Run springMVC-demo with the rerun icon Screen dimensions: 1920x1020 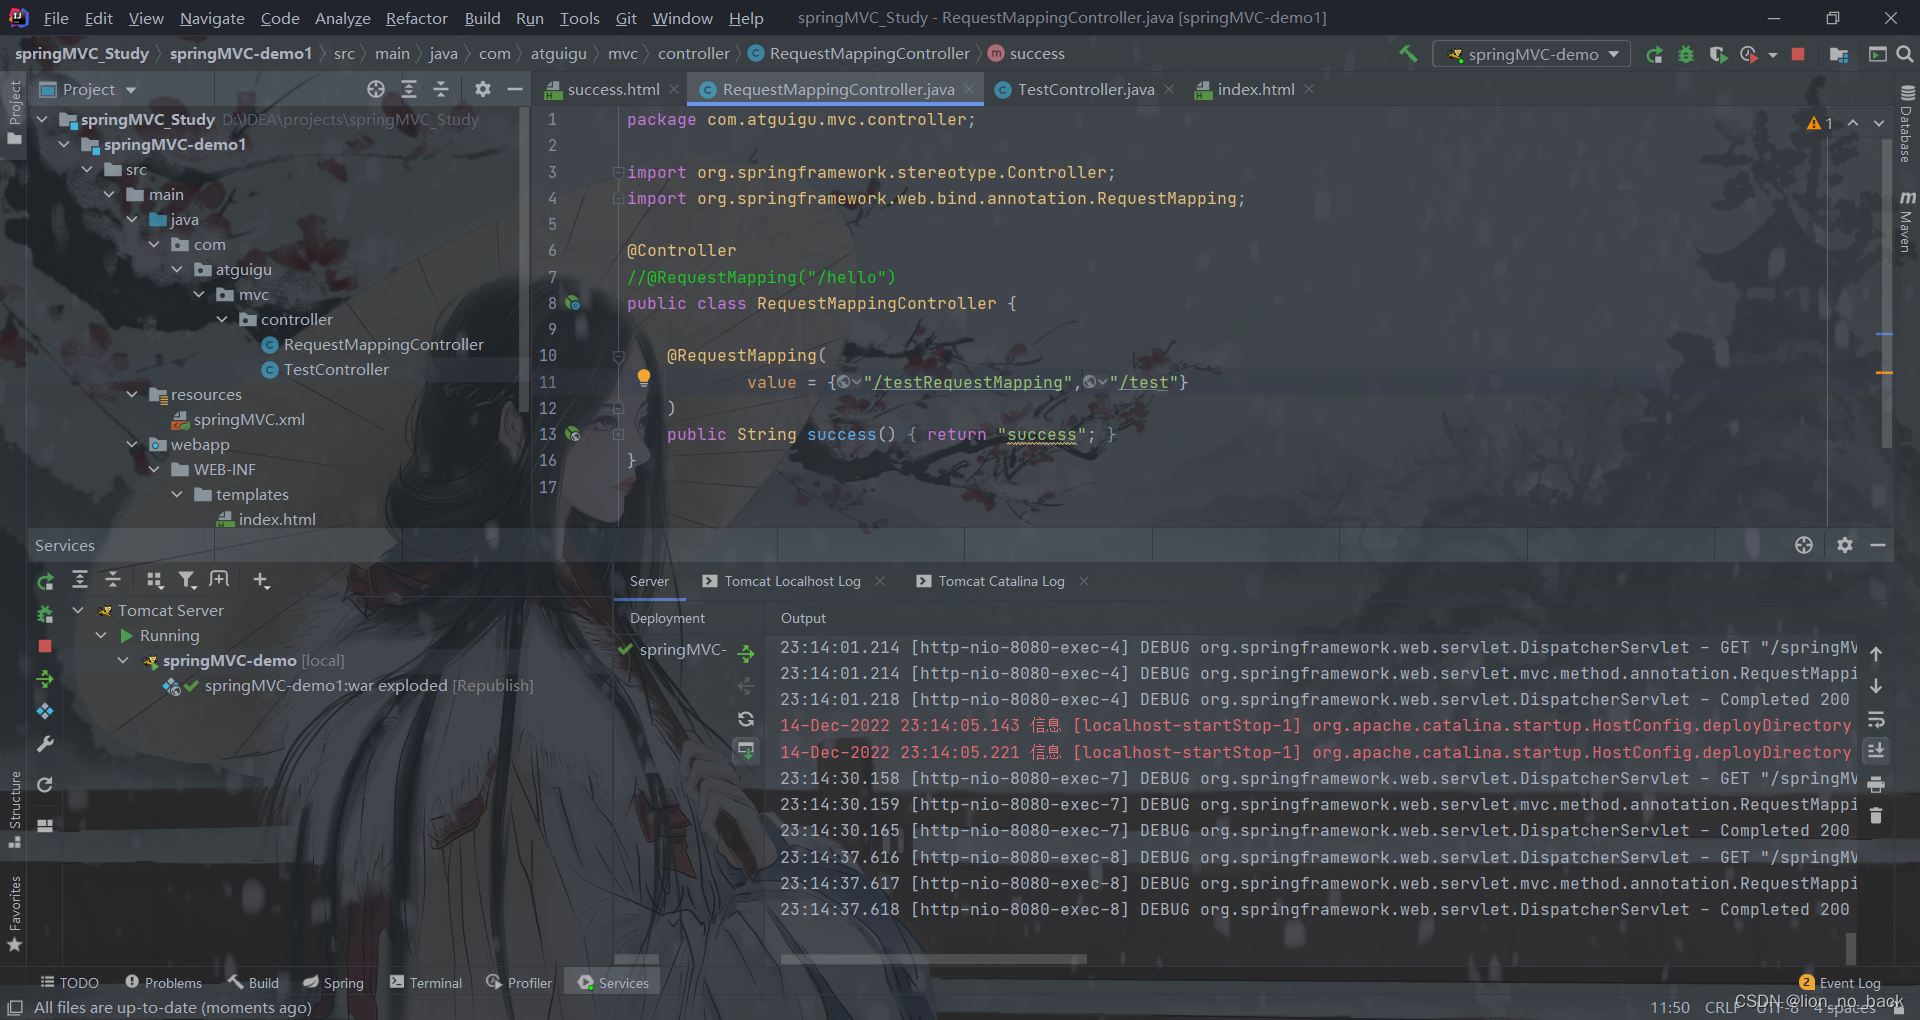click(1655, 54)
